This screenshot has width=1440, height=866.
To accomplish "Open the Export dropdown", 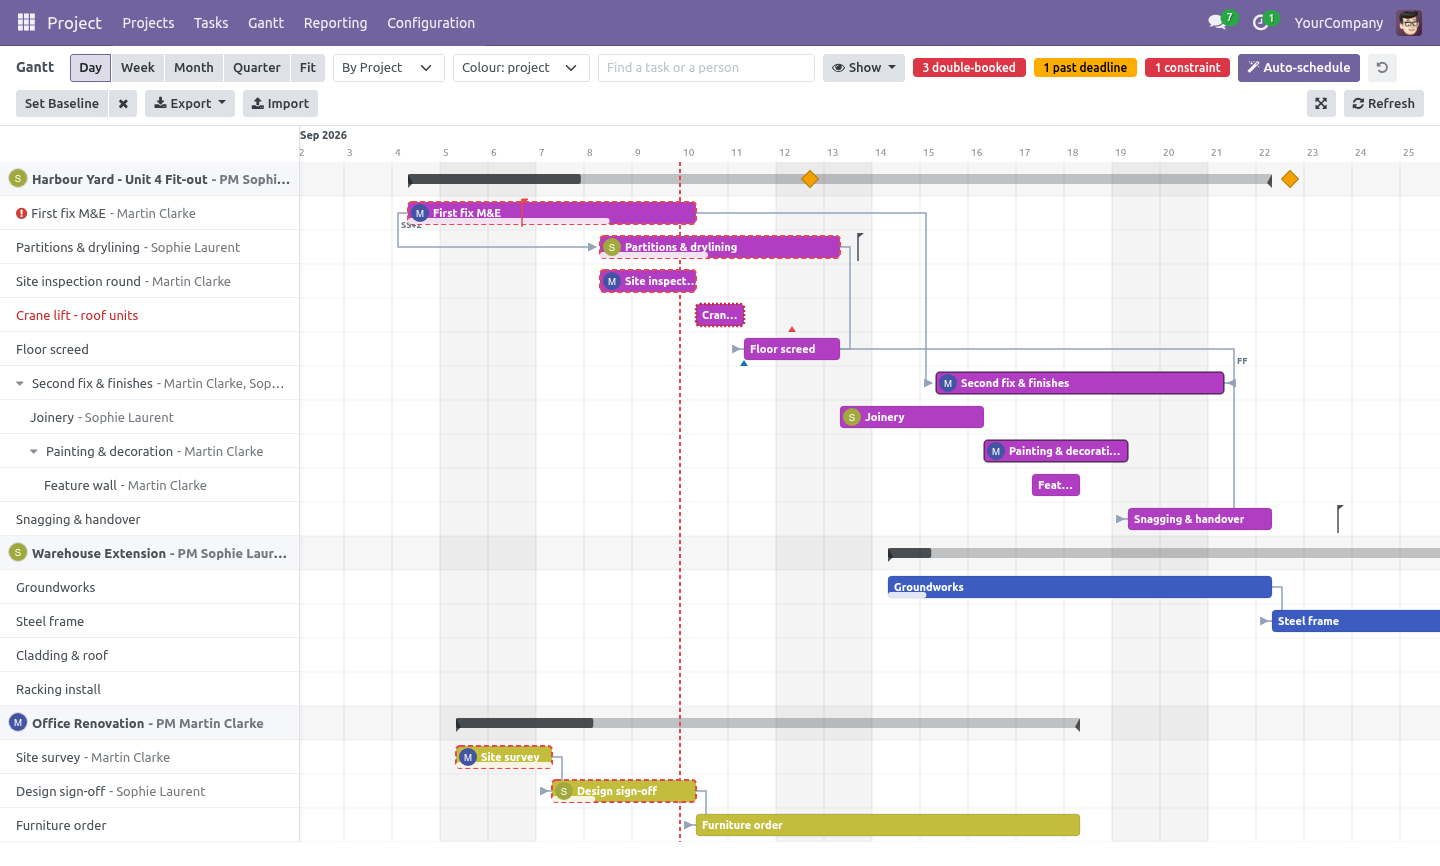I will [x=190, y=104].
